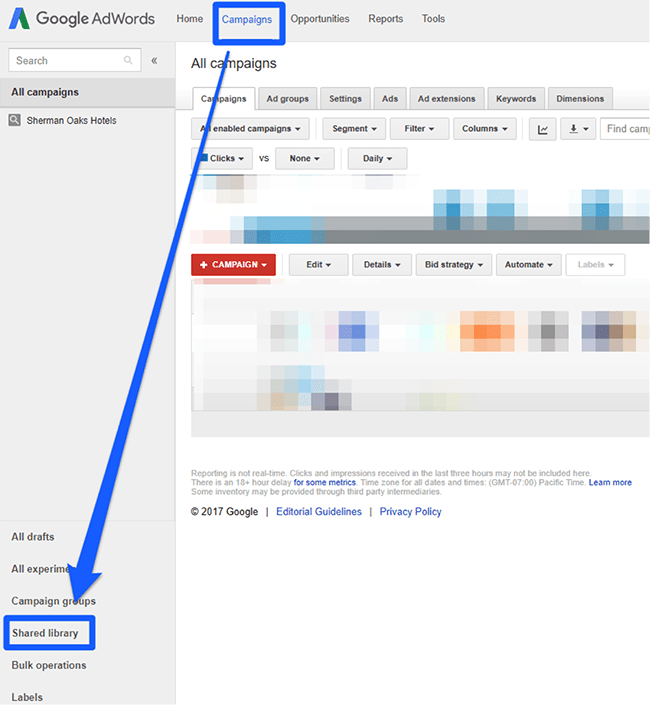Open Campaign groups in sidebar

click(53, 601)
